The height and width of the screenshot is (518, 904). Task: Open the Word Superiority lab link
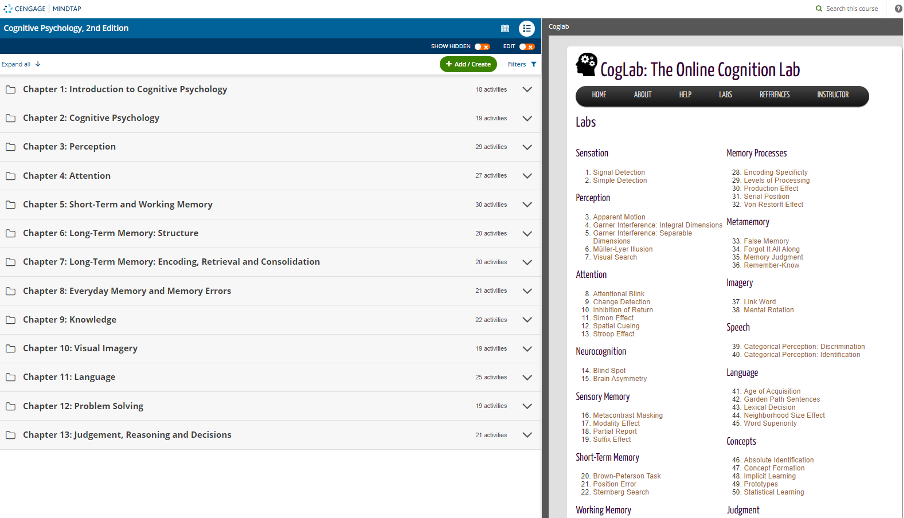(x=770, y=423)
